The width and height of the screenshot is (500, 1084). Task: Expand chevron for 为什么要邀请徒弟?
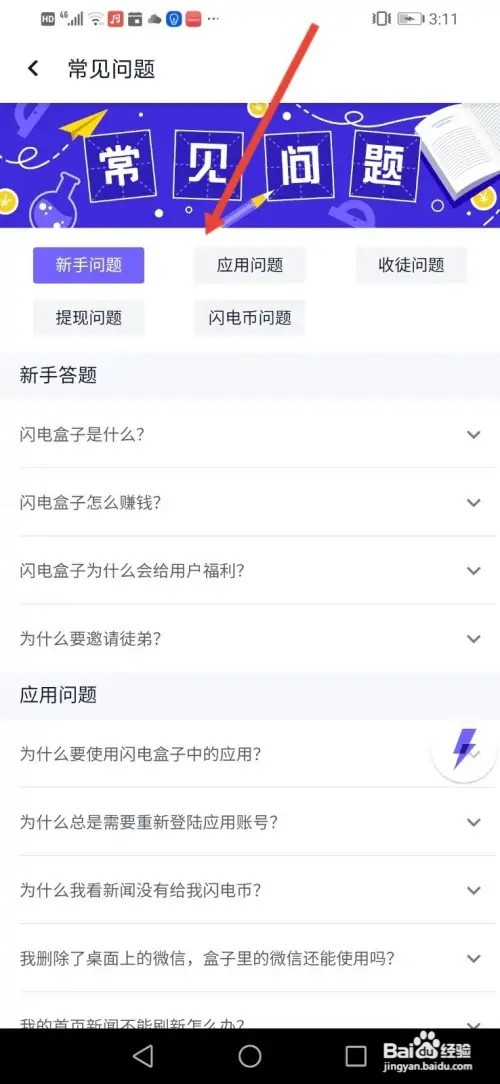click(x=473, y=639)
